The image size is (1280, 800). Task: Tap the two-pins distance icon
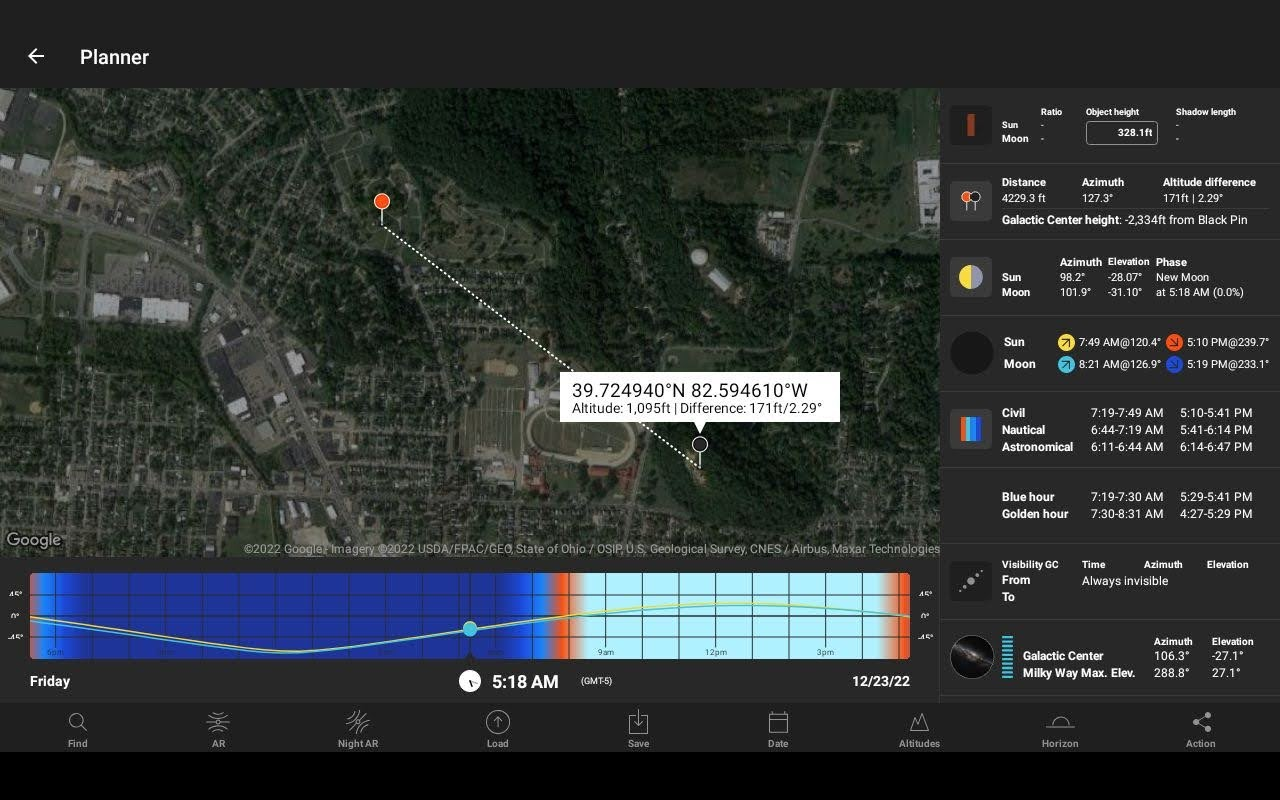click(970, 200)
